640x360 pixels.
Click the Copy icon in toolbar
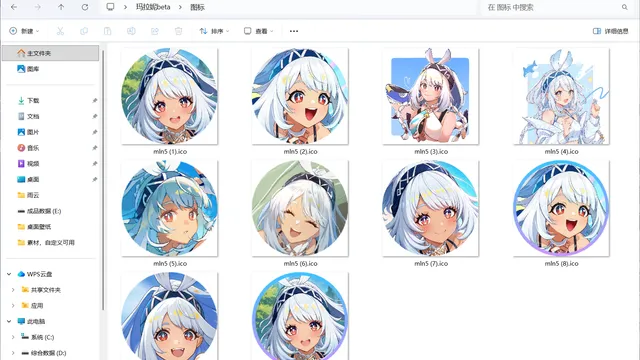pyautogui.click(x=84, y=31)
